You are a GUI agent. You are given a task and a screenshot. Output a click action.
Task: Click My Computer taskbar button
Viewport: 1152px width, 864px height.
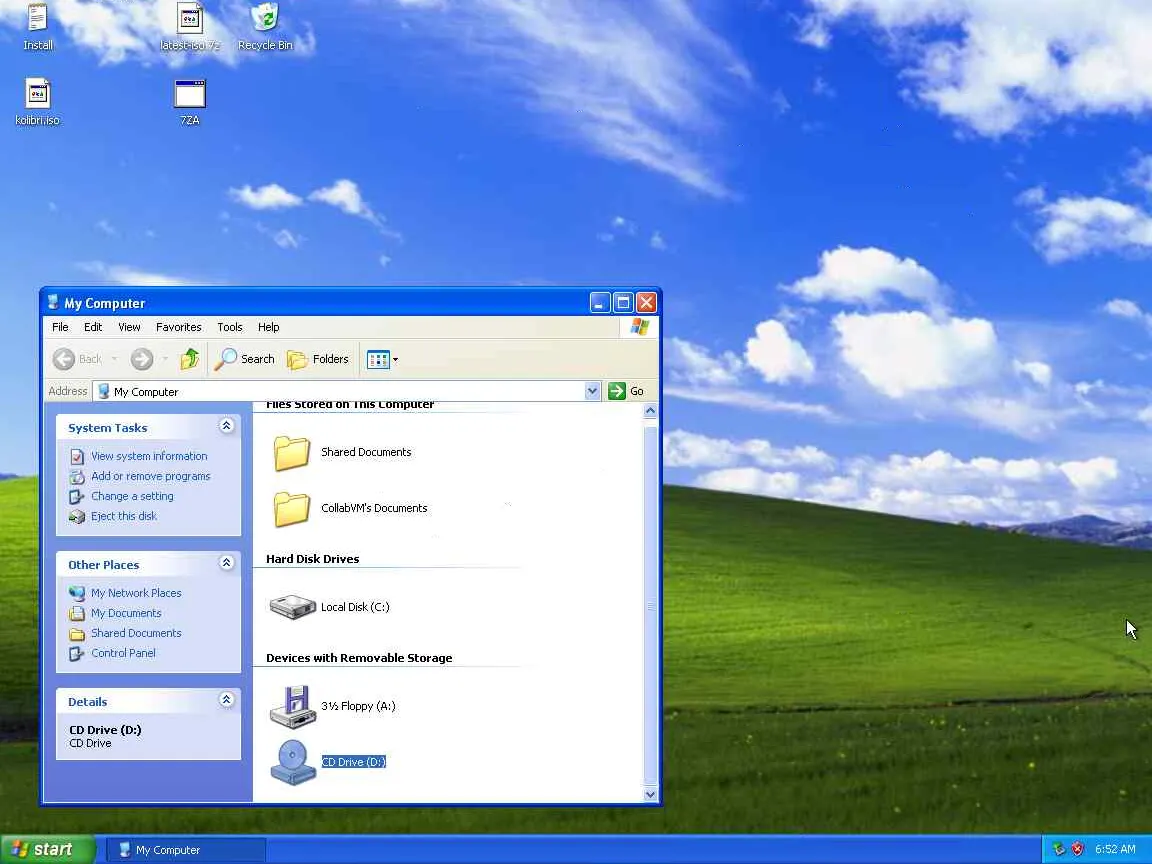pos(186,850)
